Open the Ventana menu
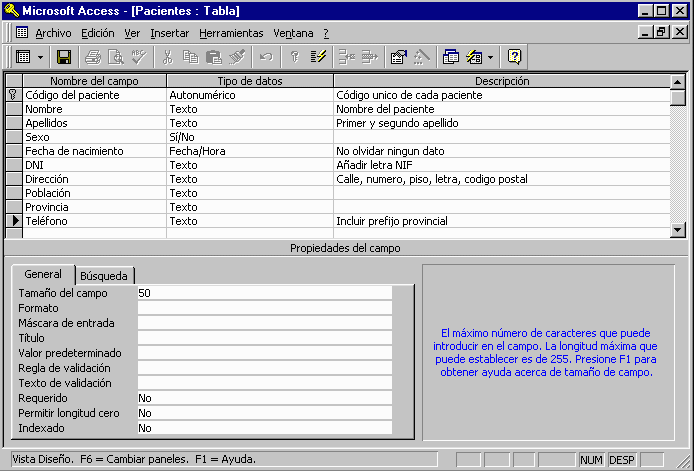 [x=293, y=33]
